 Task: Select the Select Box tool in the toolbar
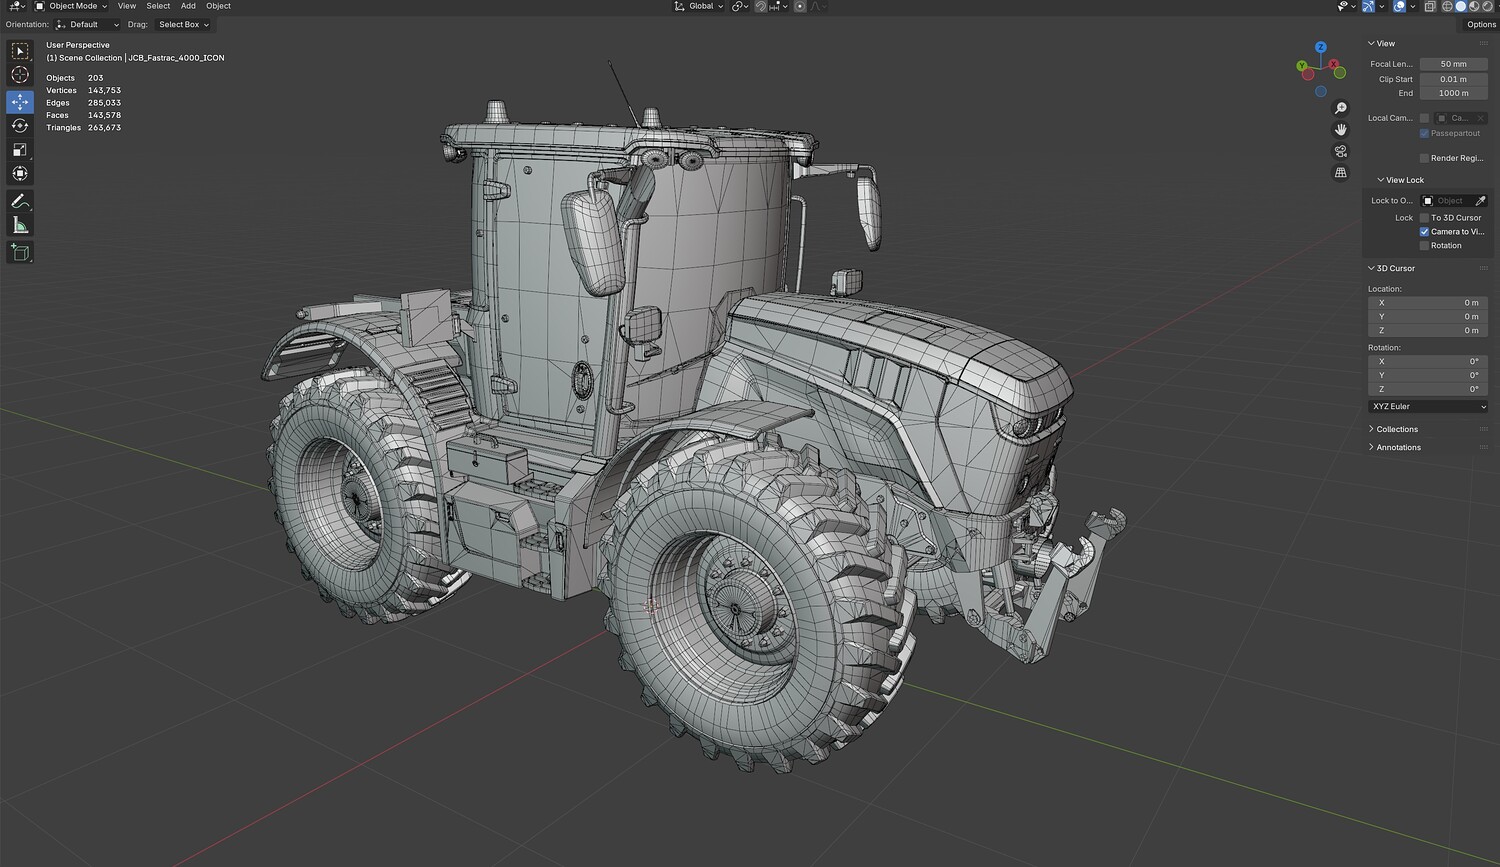[20, 51]
